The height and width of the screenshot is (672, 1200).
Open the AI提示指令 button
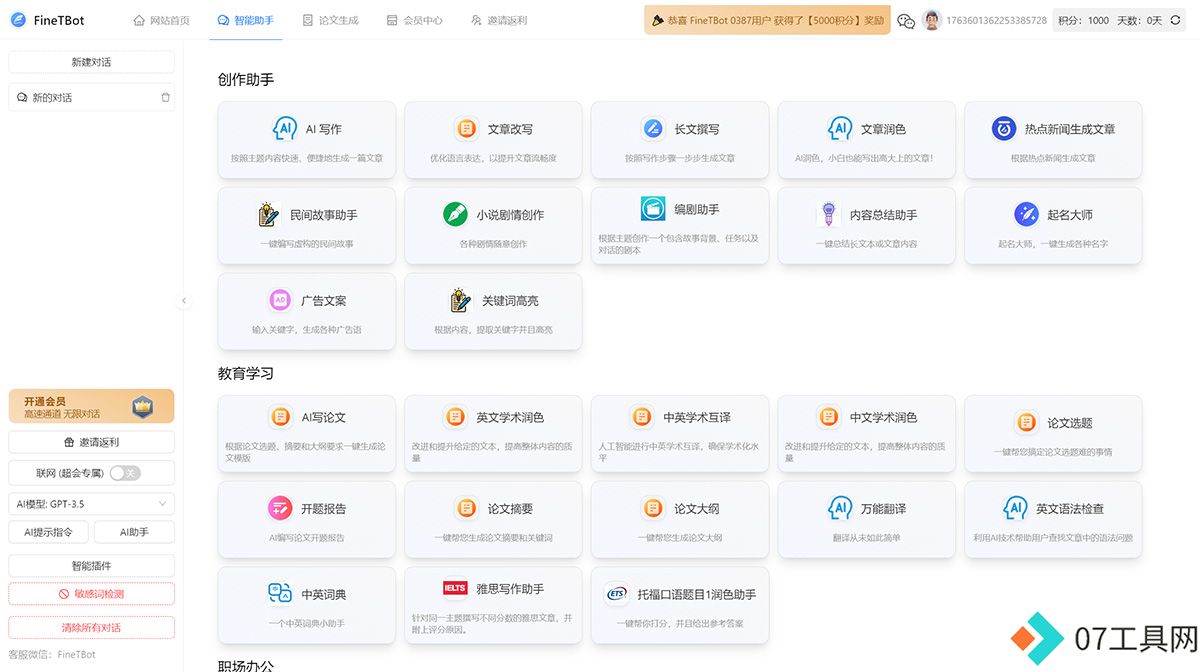tap(48, 532)
